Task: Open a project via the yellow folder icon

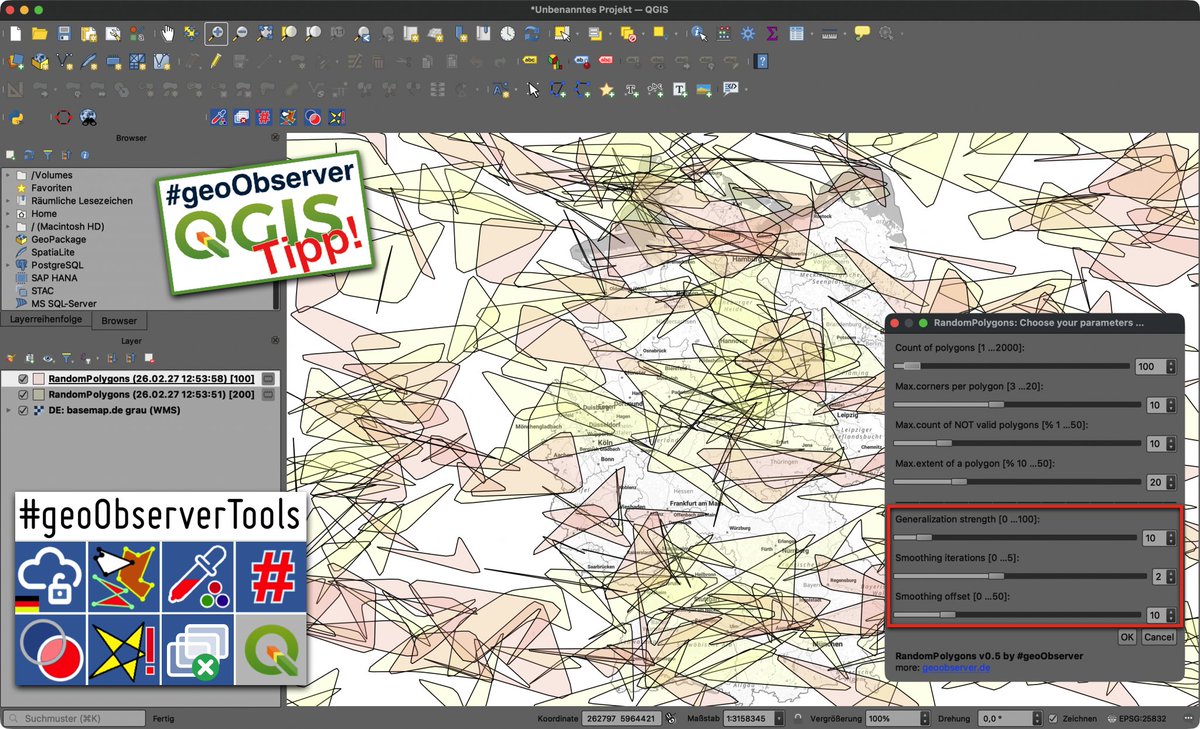Action: [40, 34]
